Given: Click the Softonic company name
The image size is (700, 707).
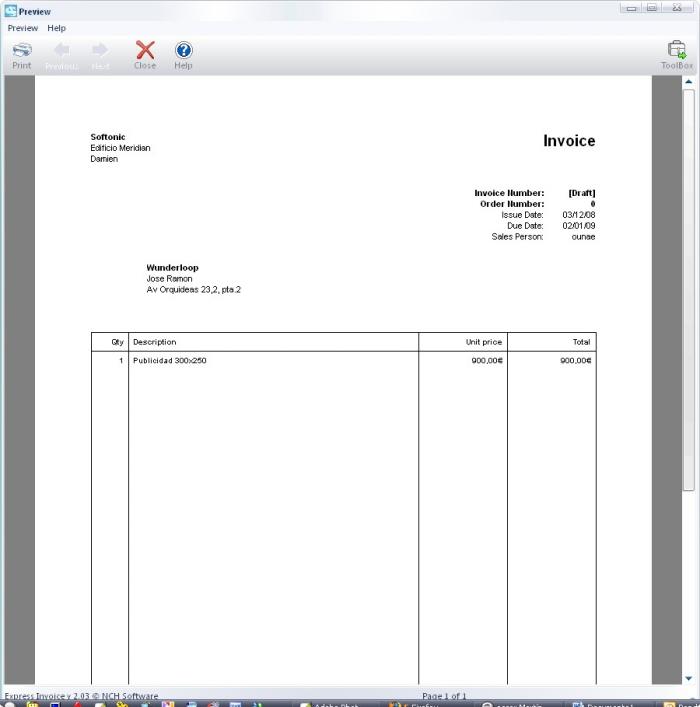Looking at the screenshot, I should pyautogui.click(x=108, y=137).
